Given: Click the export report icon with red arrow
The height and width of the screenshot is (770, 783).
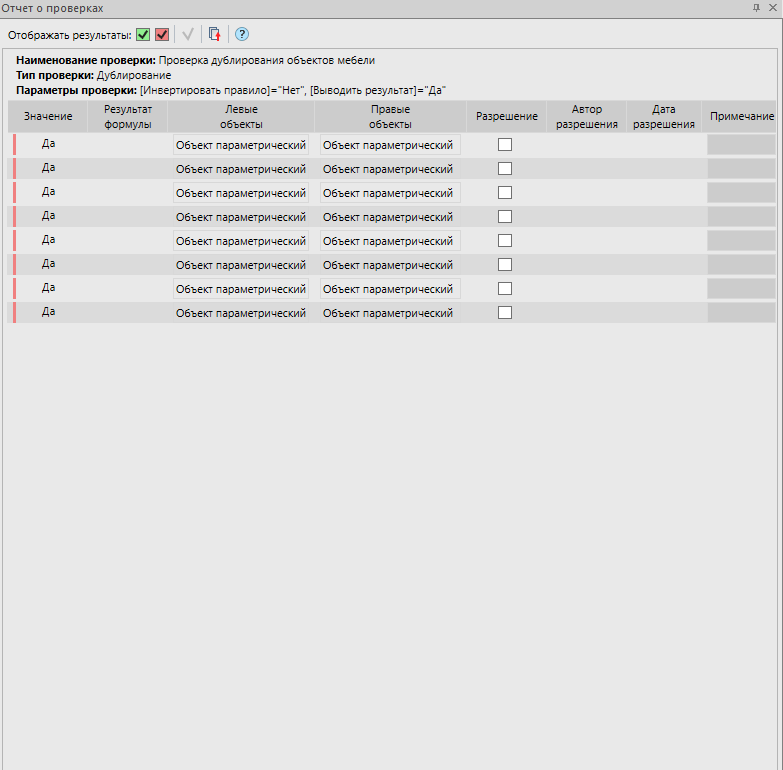Looking at the screenshot, I should click(x=214, y=34).
